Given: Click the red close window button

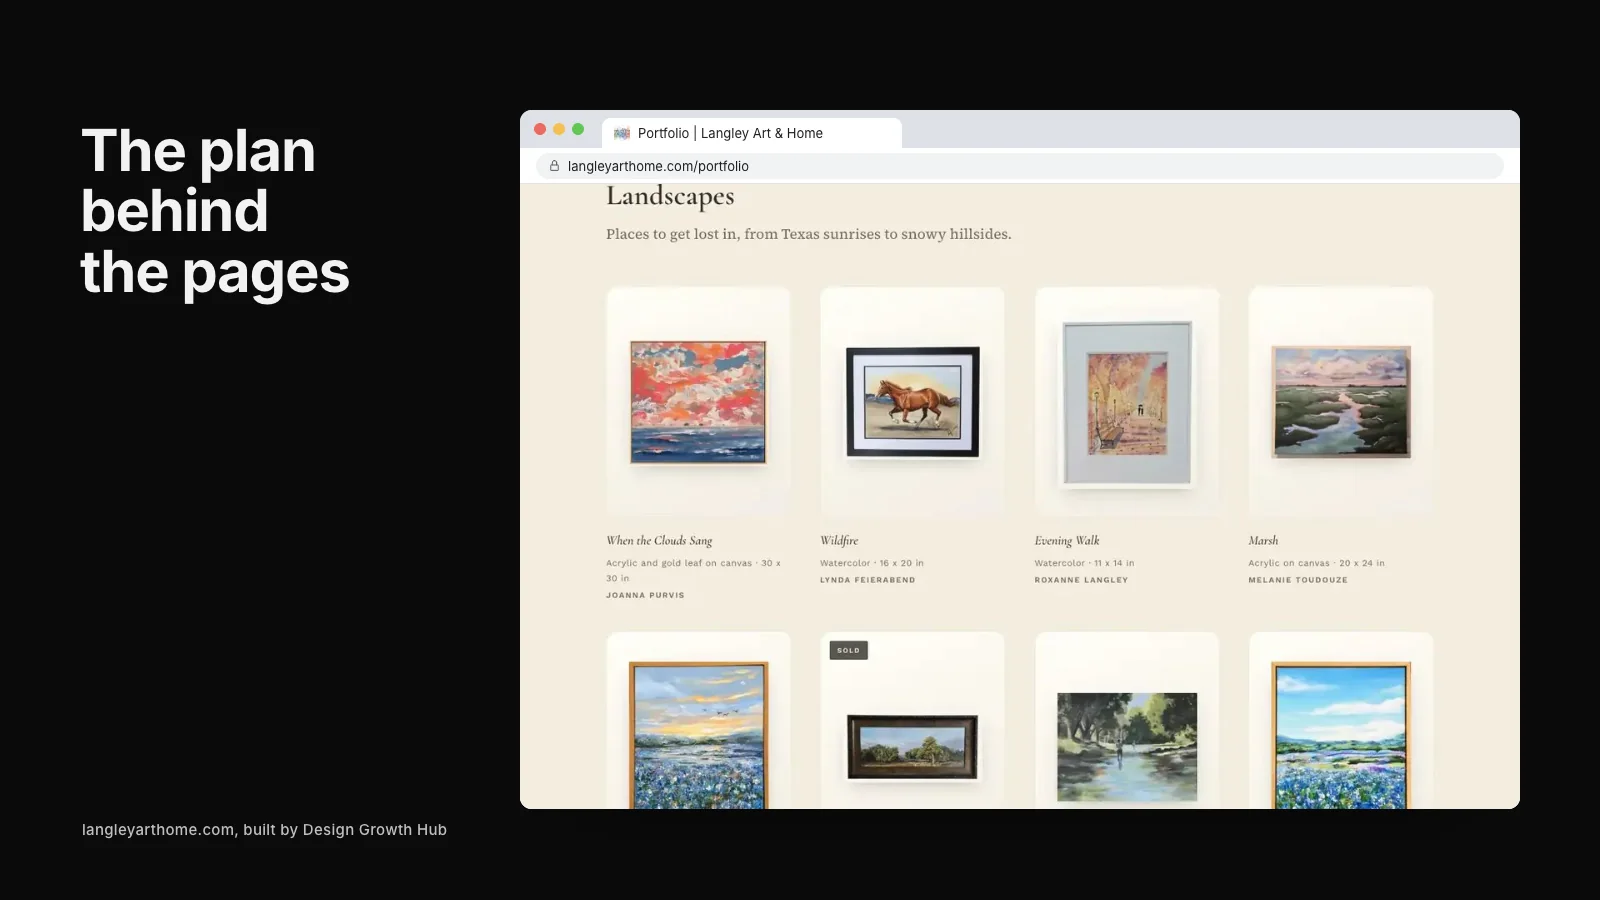Looking at the screenshot, I should [540, 129].
